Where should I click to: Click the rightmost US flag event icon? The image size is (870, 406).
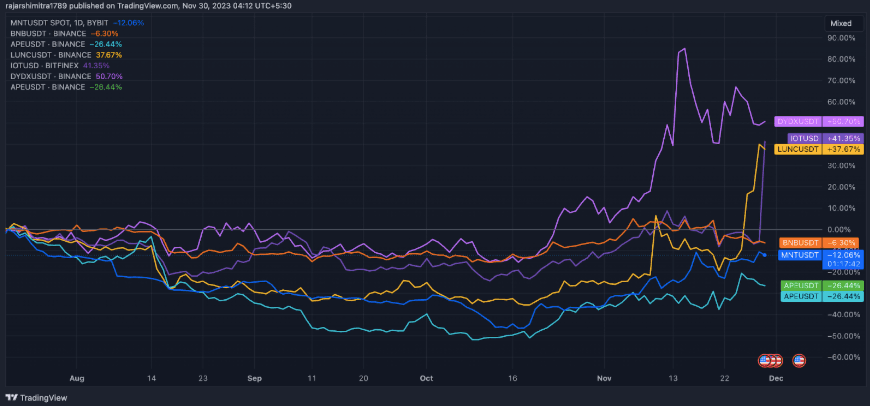click(799, 360)
